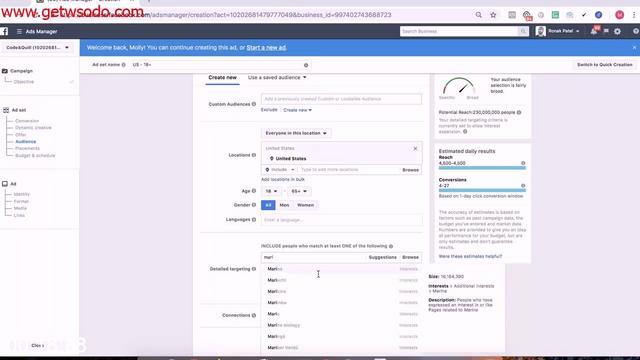Screen dimensions: 640x360
Task: Click the help question mark icon
Action: [636, 31]
